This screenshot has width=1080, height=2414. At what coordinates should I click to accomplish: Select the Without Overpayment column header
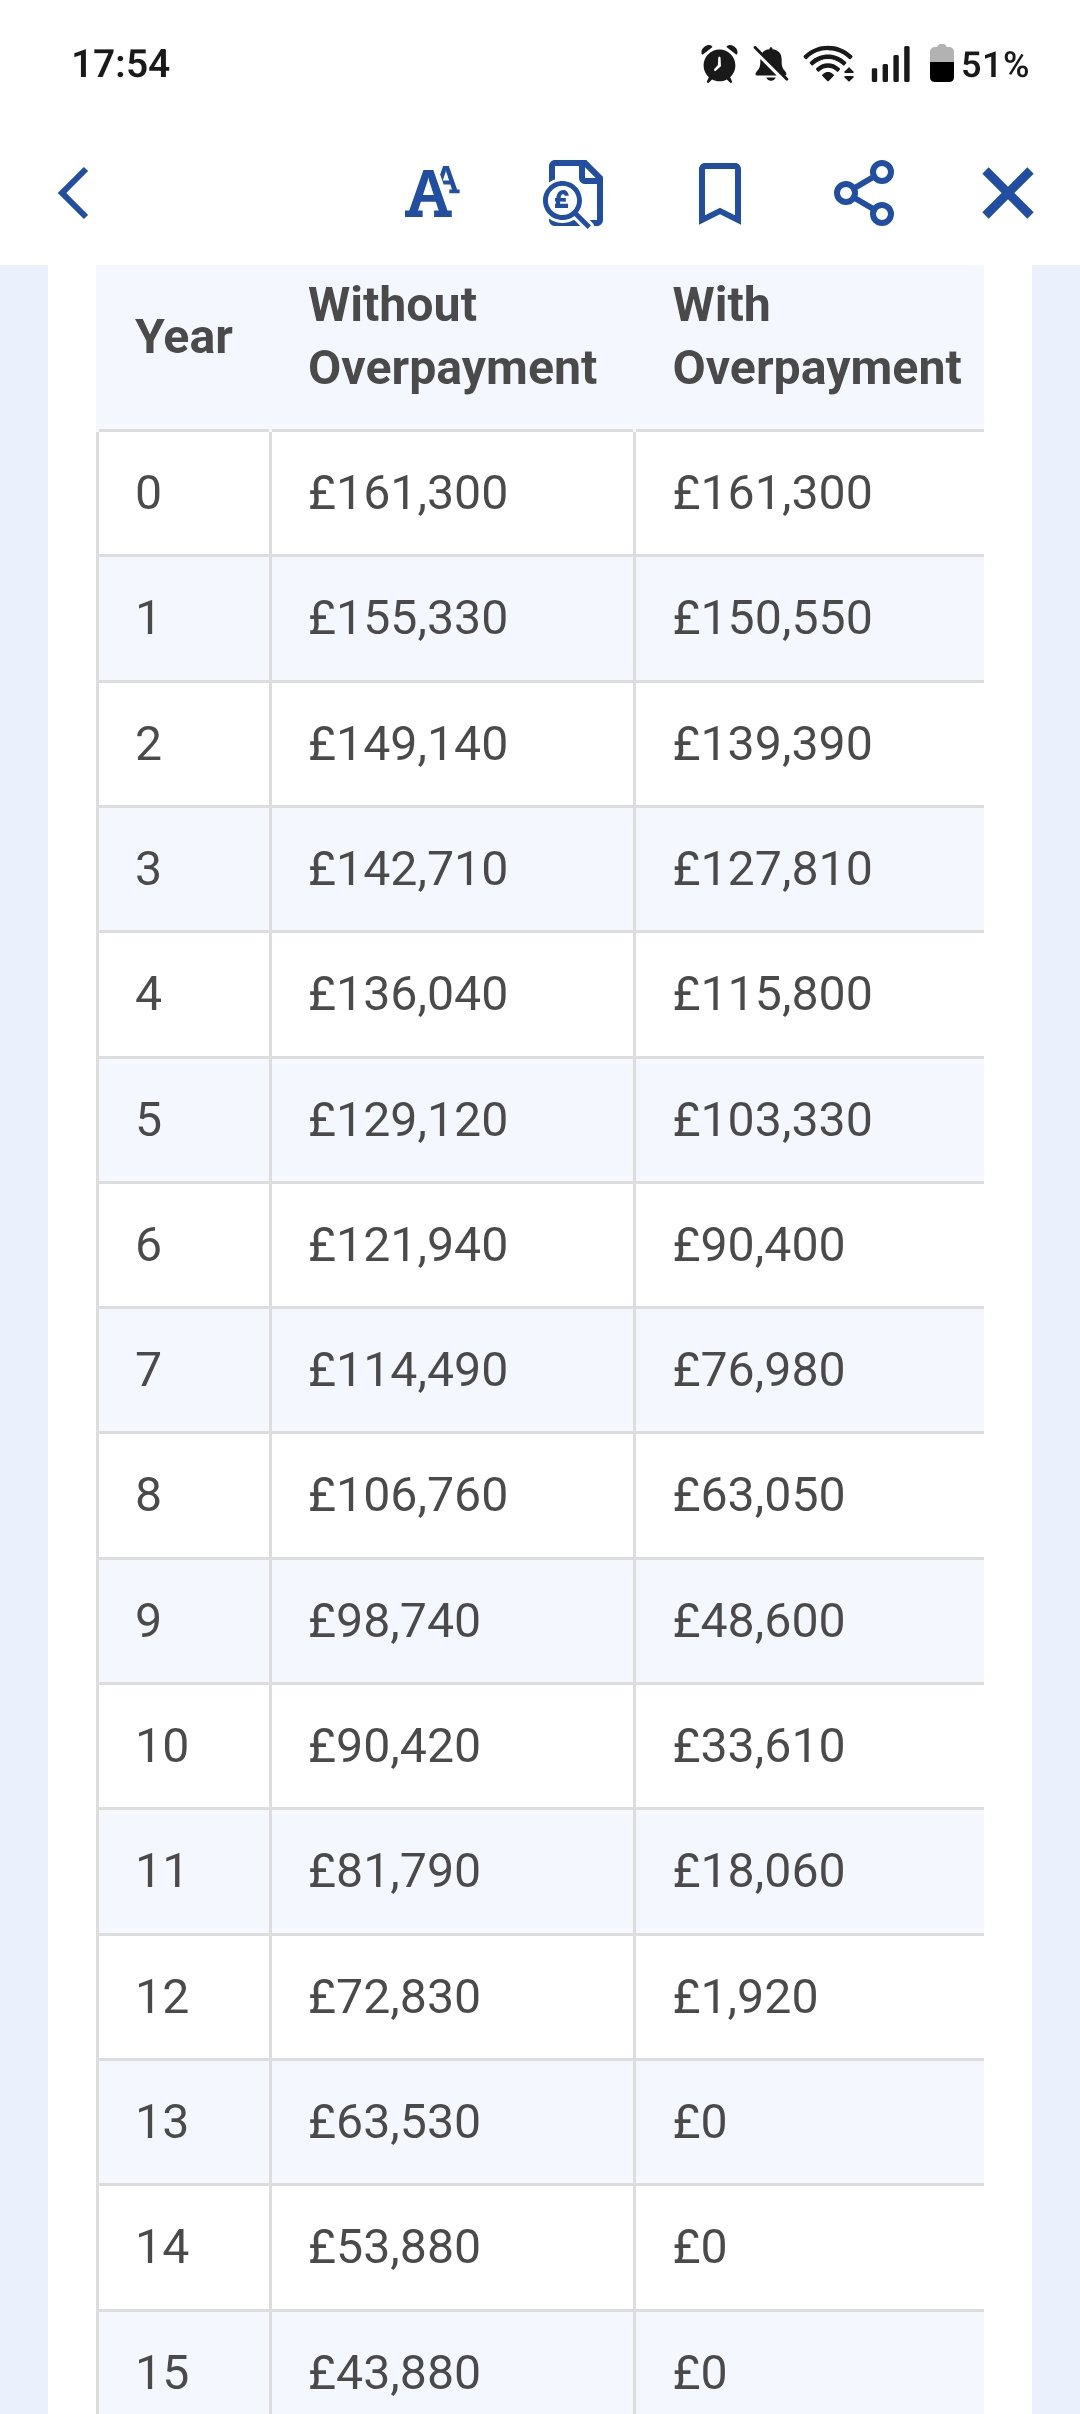click(x=452, y=337)
